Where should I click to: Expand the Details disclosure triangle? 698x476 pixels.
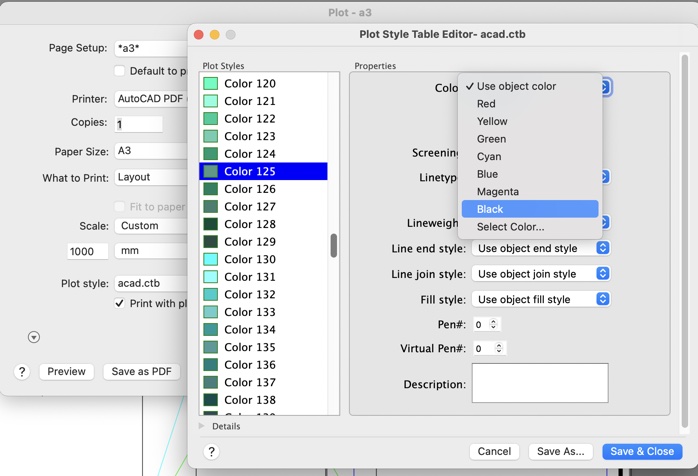click(x=202, y=426)
